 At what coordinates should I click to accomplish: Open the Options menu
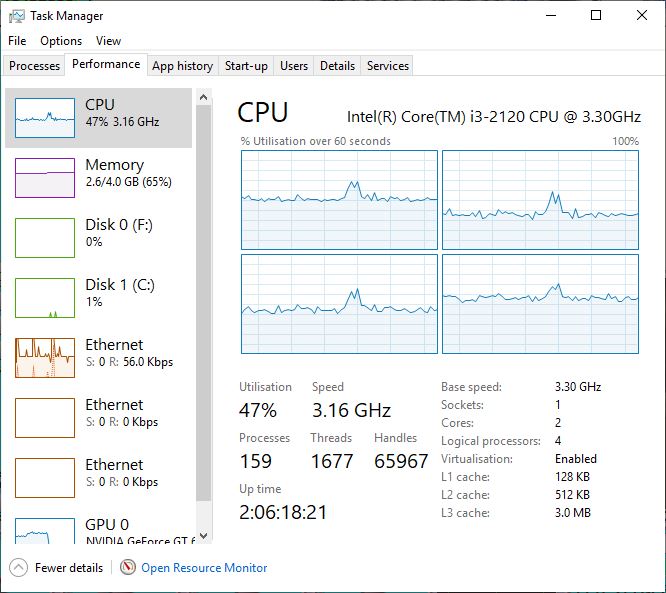pyautogui.click(x=61, y=41)
